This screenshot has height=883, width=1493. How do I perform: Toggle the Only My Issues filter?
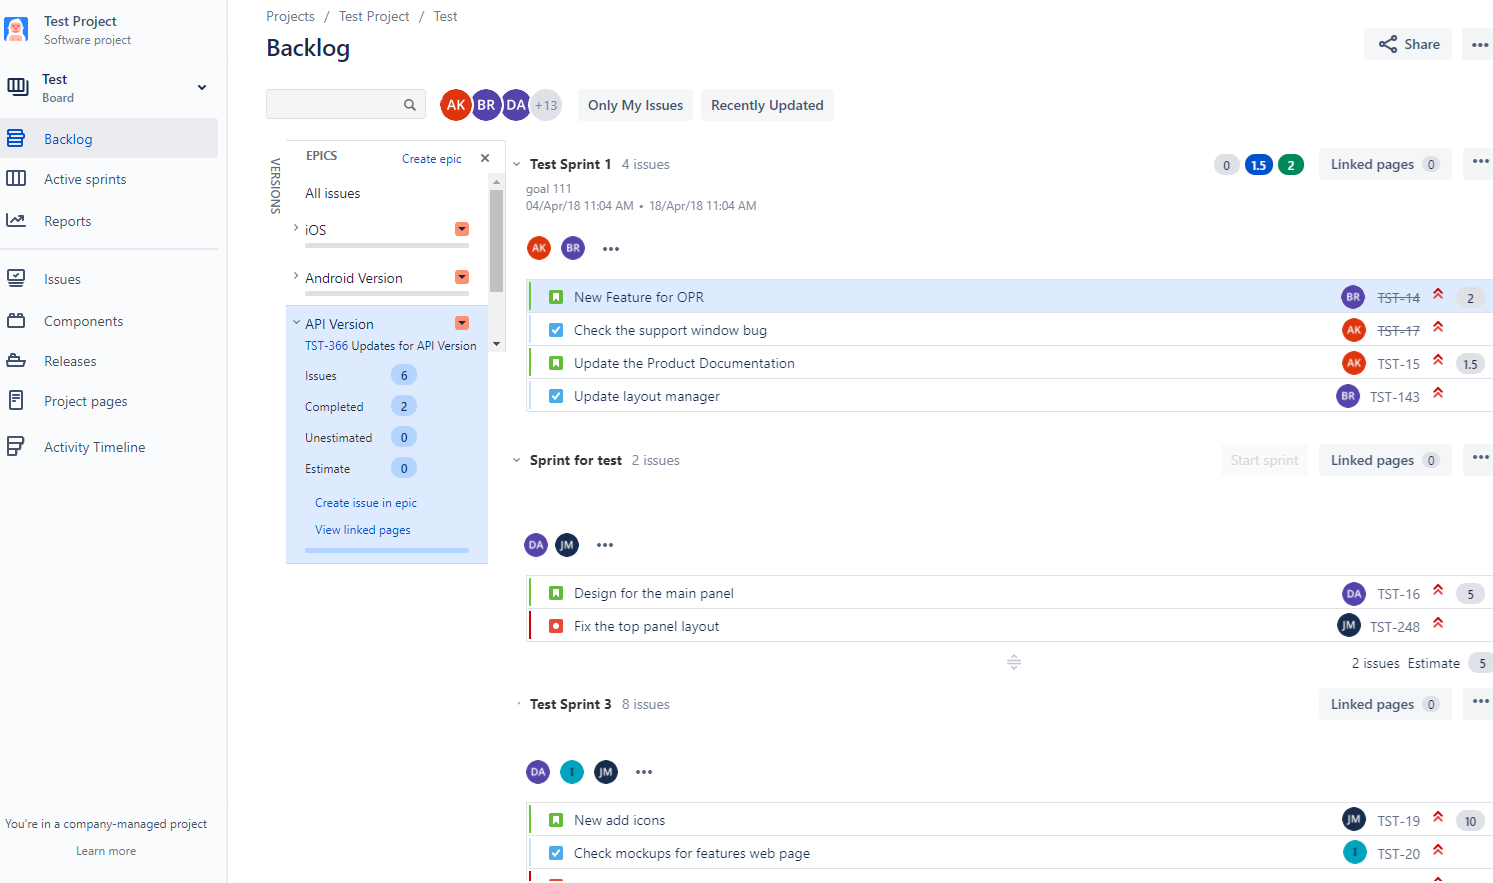[x=635, y=105]
